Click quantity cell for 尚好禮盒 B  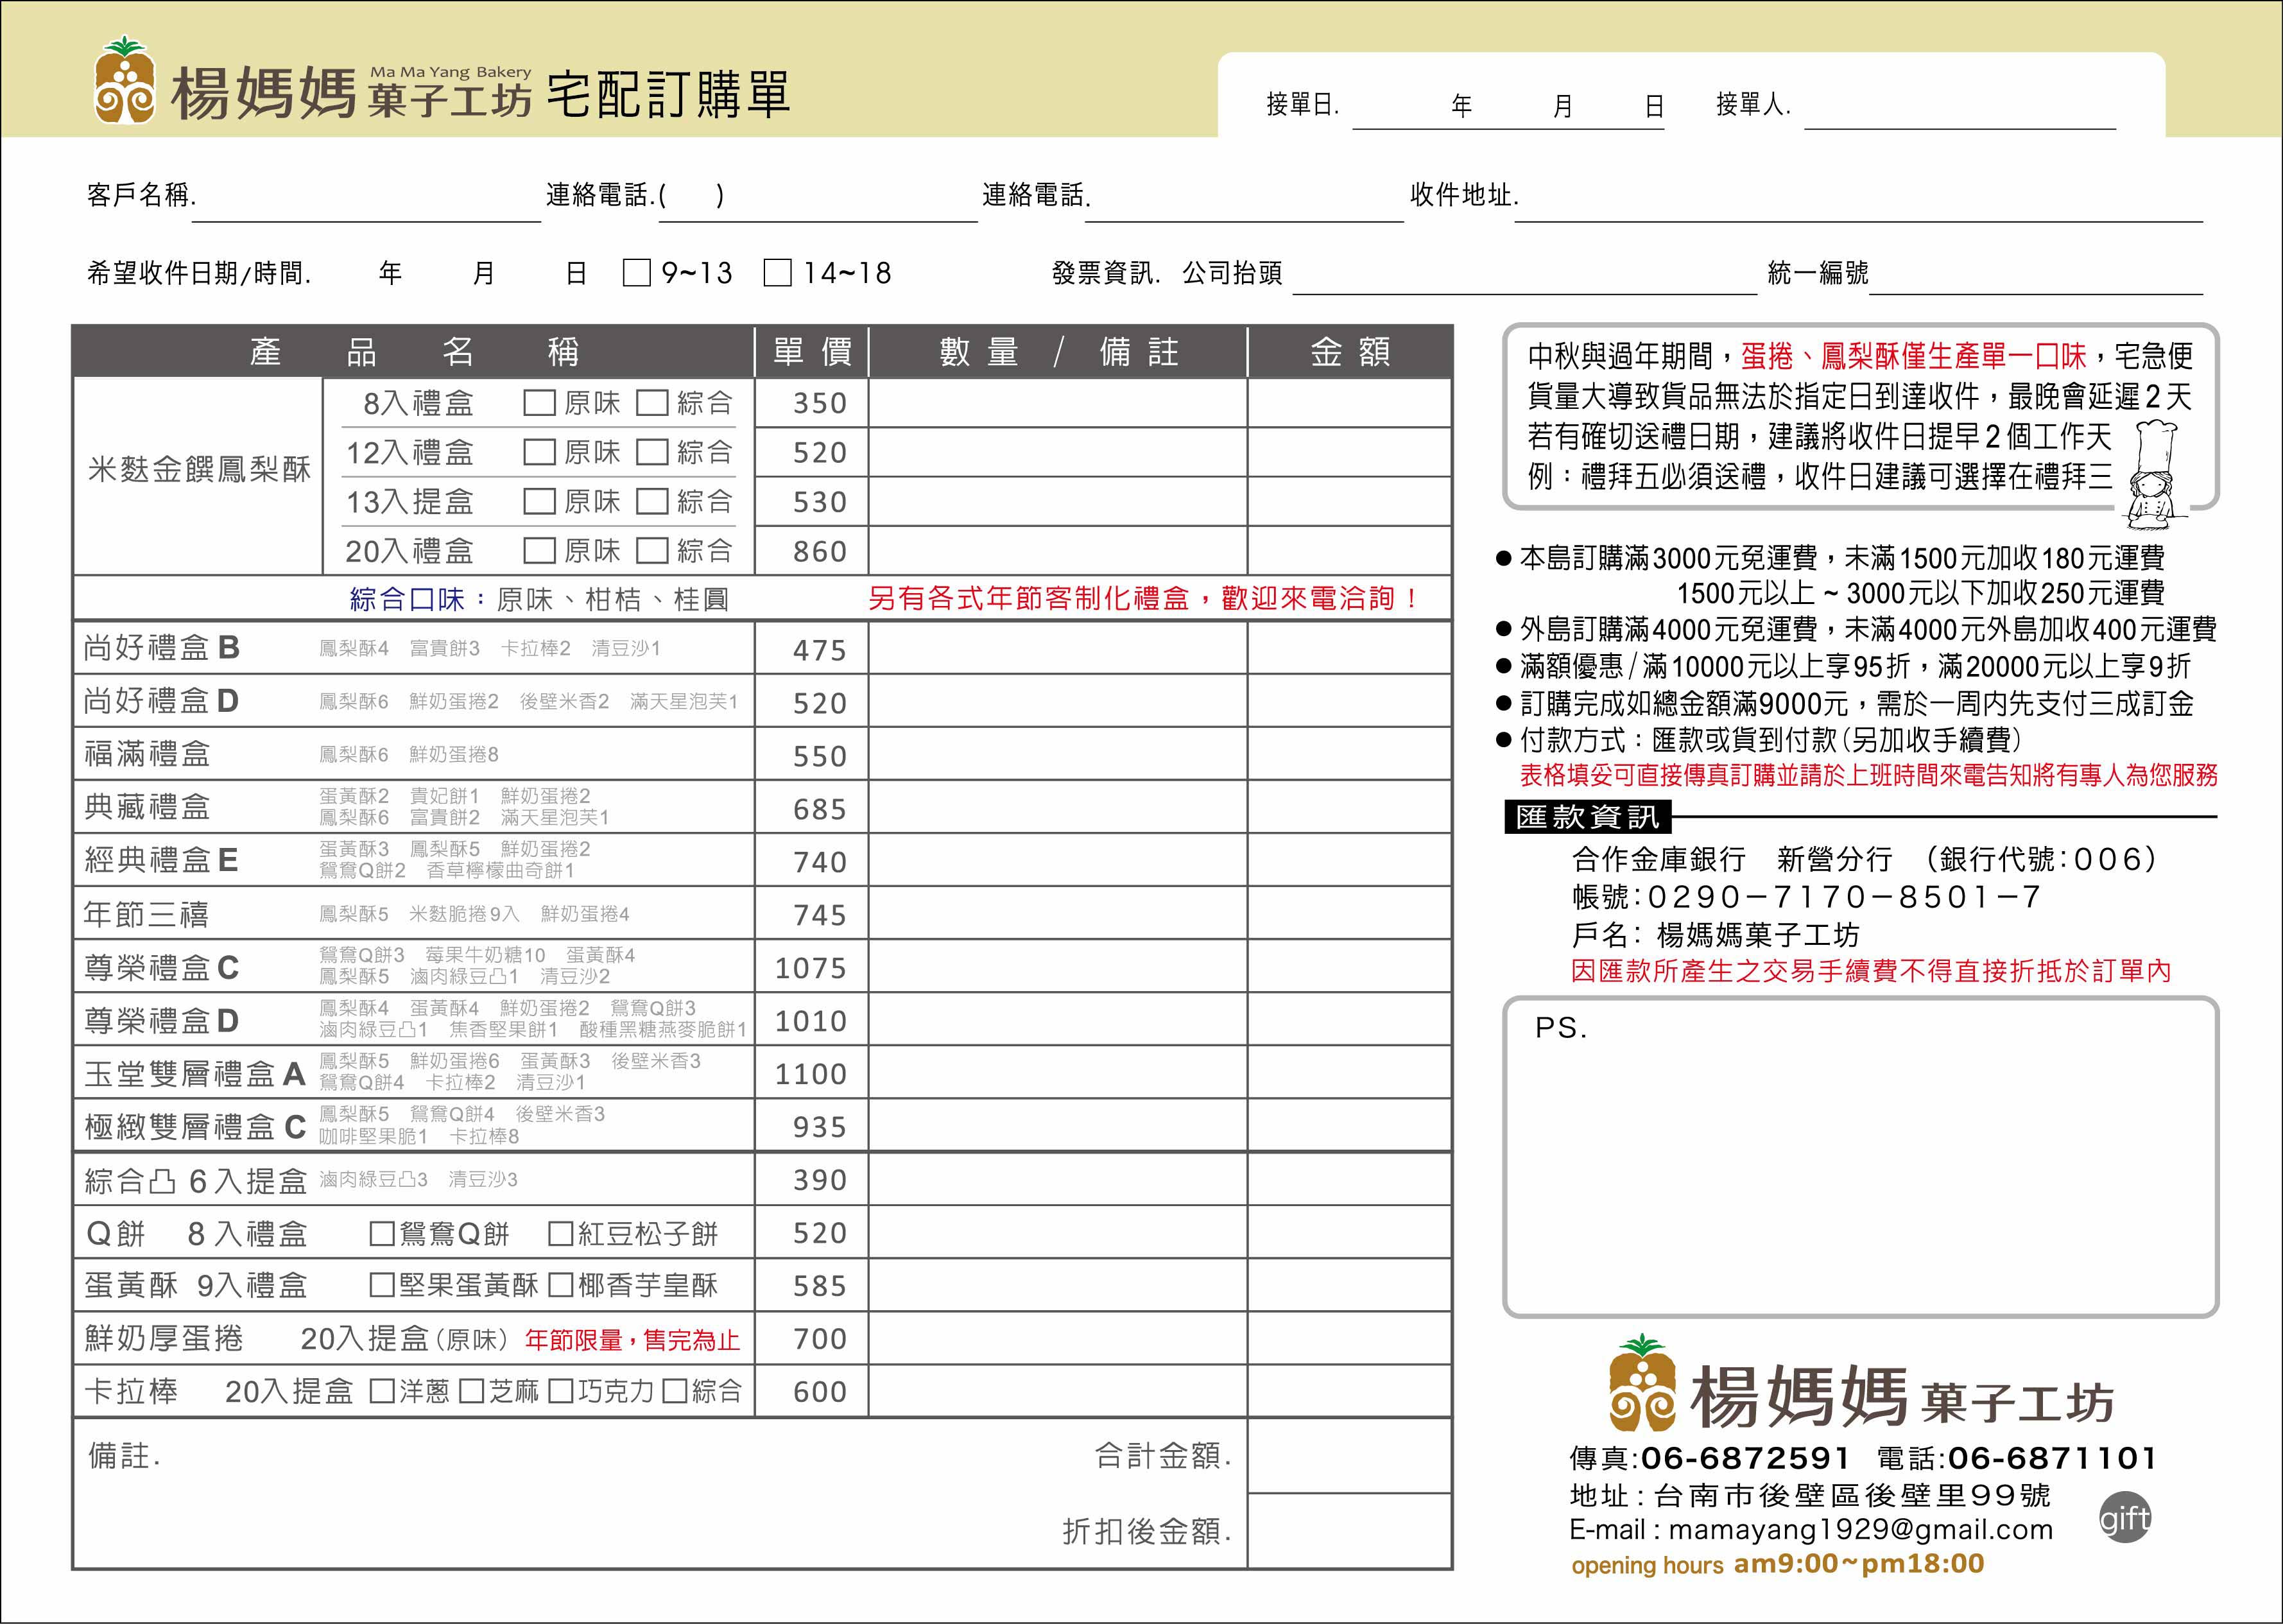point(1058,648)
